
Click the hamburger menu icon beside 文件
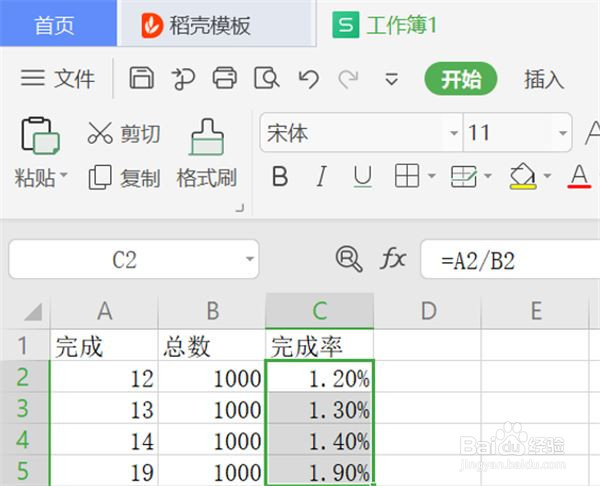(x=33, y=78)
